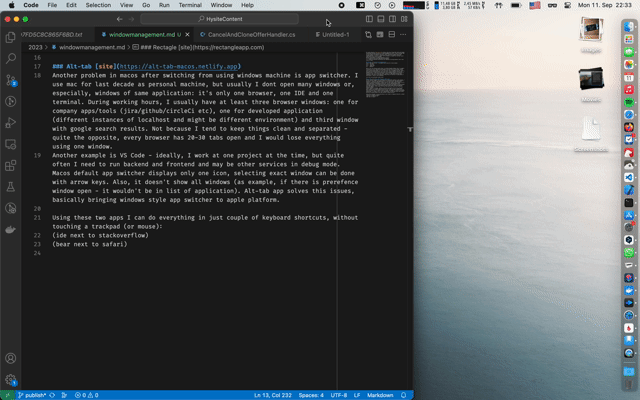Image resolution: width=640 pixels, height=400 pixels.
Task: Open the Accounts menu icon
Action: pos(11,358)
